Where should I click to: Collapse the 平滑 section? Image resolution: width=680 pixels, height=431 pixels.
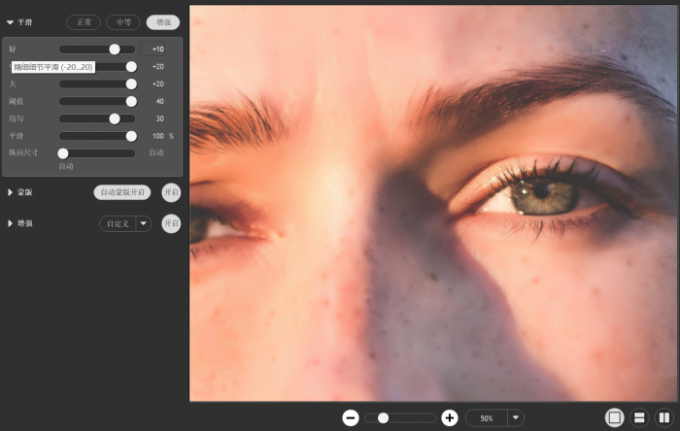pyautogui.click(x=10, y=21)
